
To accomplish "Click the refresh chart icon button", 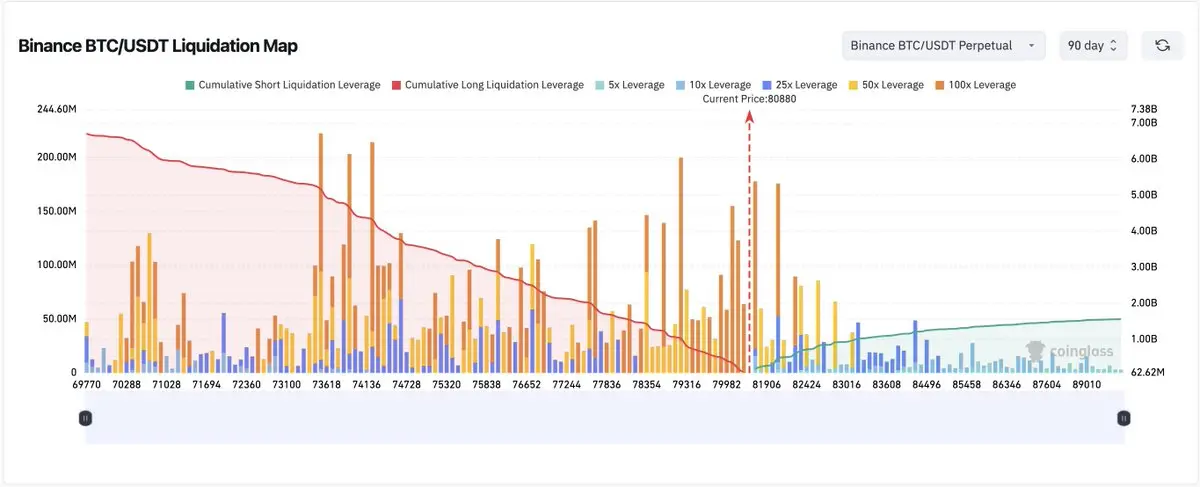I will point(1162,45).
